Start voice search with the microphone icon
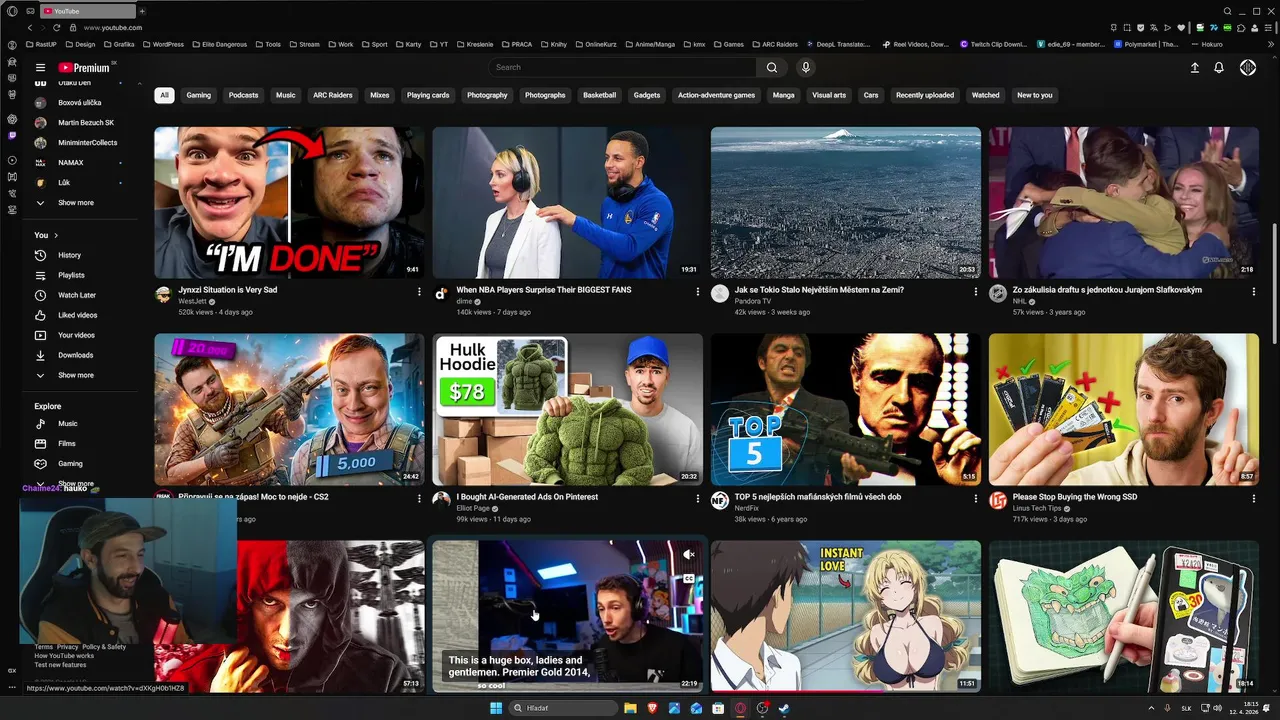The width and height of the screenshot is (1280, 720). click(806, 67)
